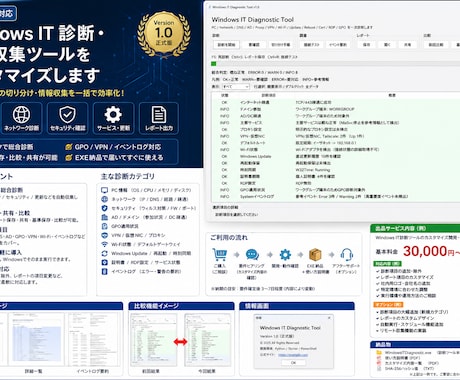
Task: Click the GPO適用状況 clipboard icon
Action: coord(104,226)
